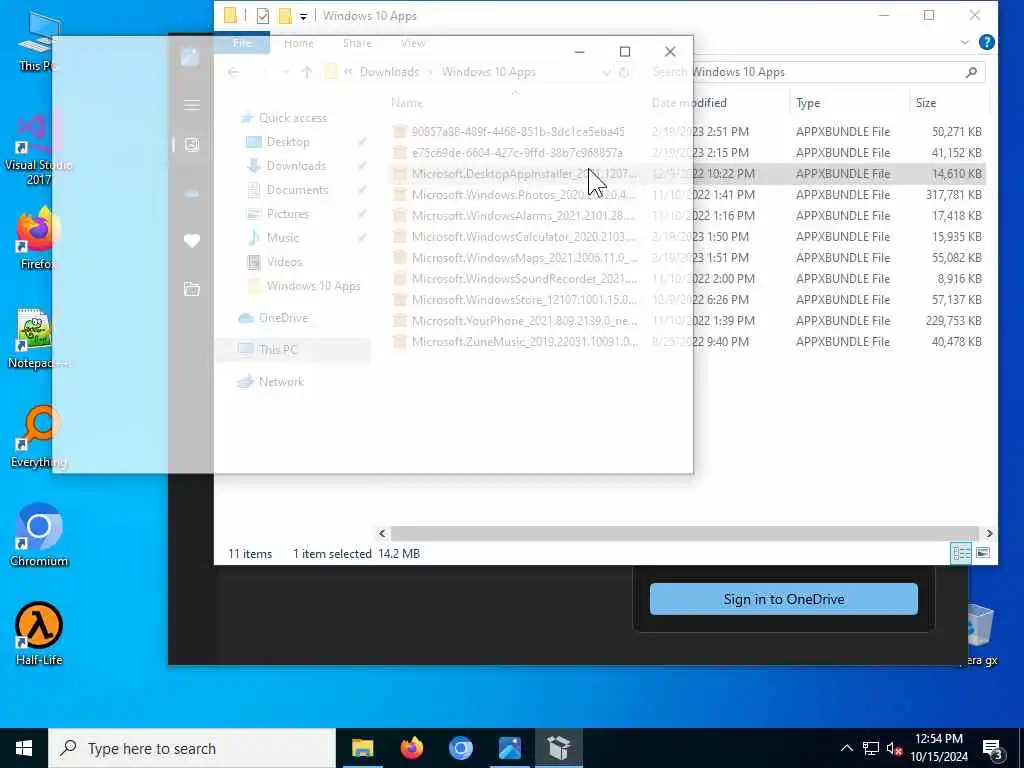Screen dimensions: 1024x768
Task: Sort files by the Name column header
Action: coord(407,103)
